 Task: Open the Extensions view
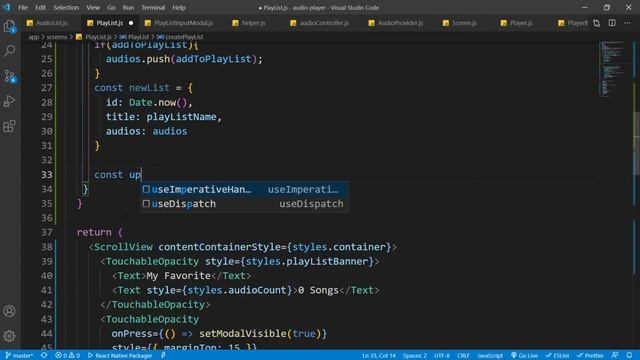pyautogui.click(x=9, y=126)
